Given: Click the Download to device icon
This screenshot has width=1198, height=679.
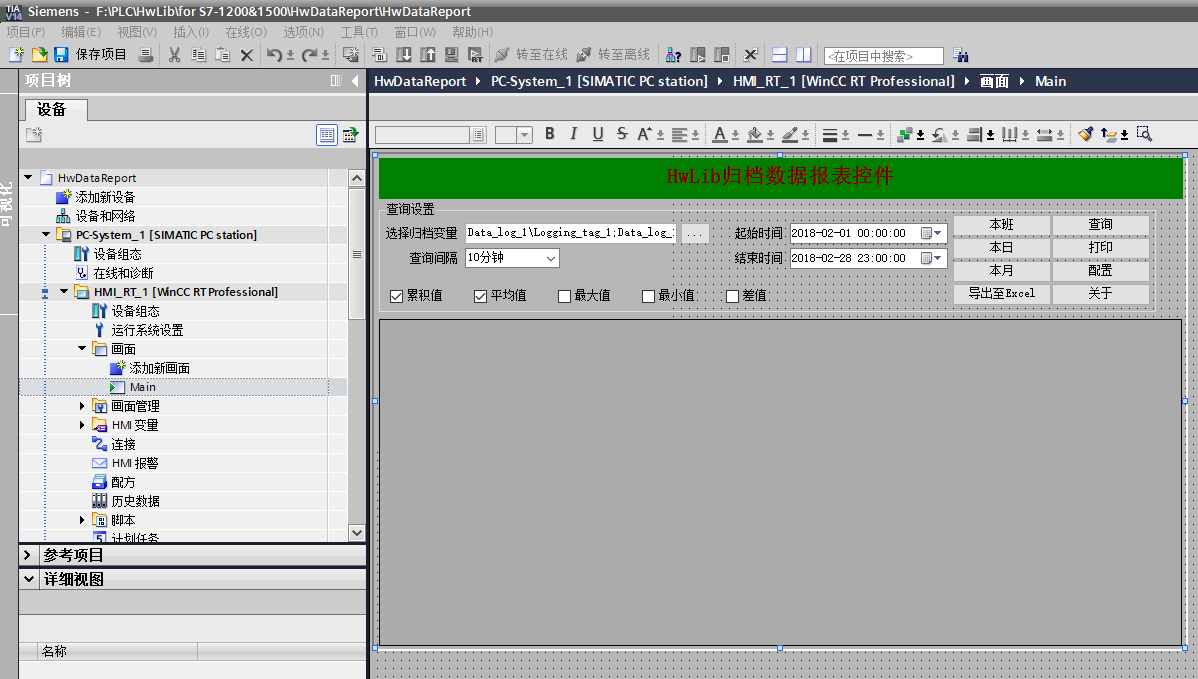Looking at the screenshot, I should [404, 55].
